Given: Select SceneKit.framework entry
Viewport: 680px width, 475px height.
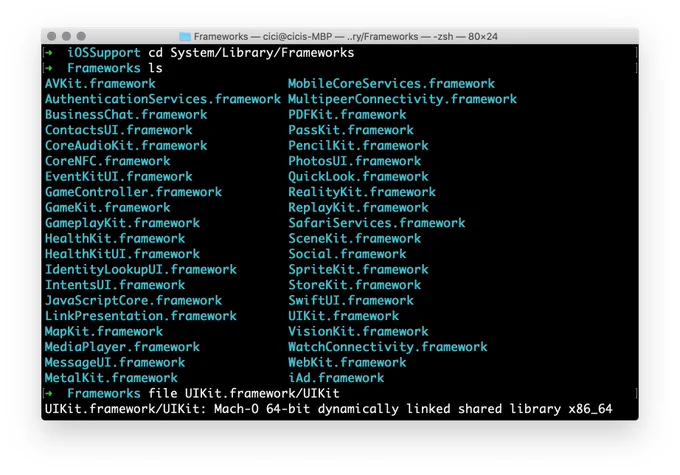Looking at the screenshot, I should [x=355, y=239].
